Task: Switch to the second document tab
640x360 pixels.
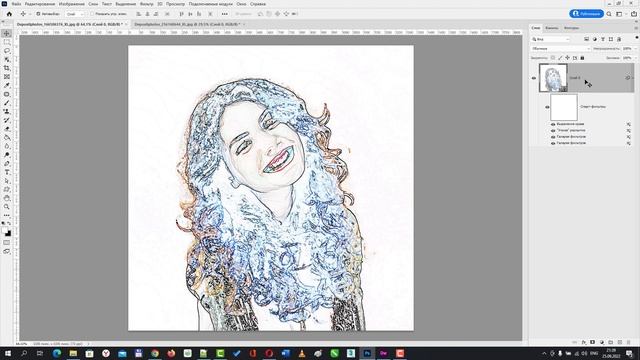Action: pyautogui.click(x=187, y=24)
